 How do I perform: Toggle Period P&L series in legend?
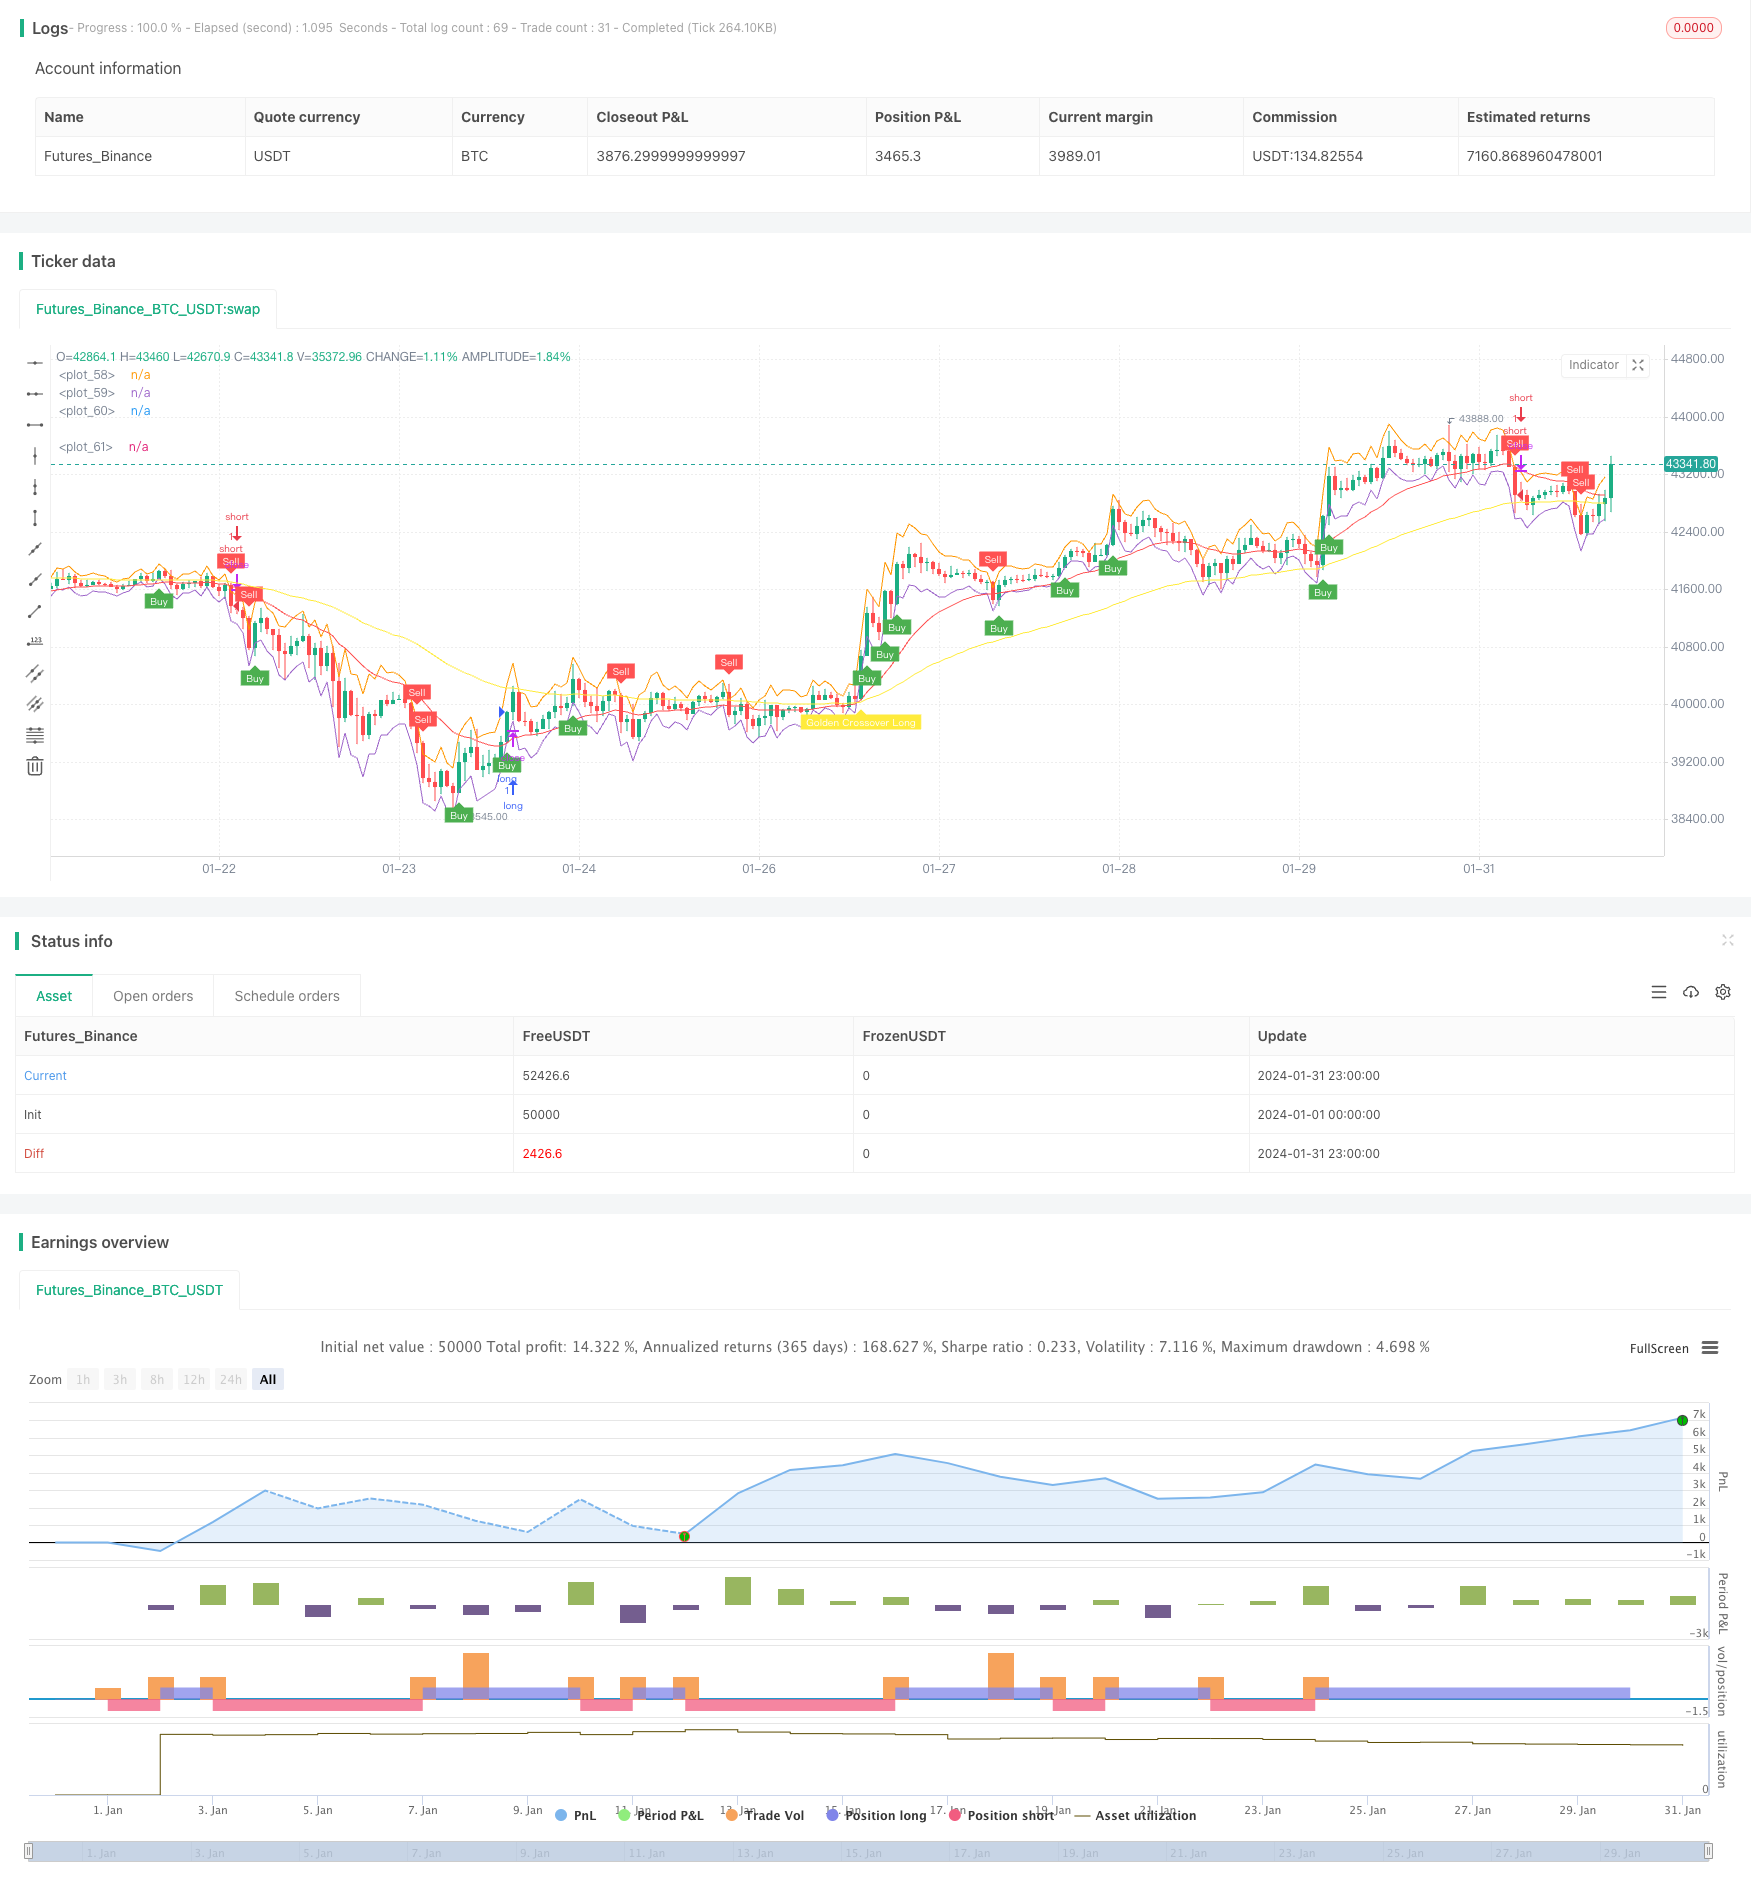coord(661,1815)
